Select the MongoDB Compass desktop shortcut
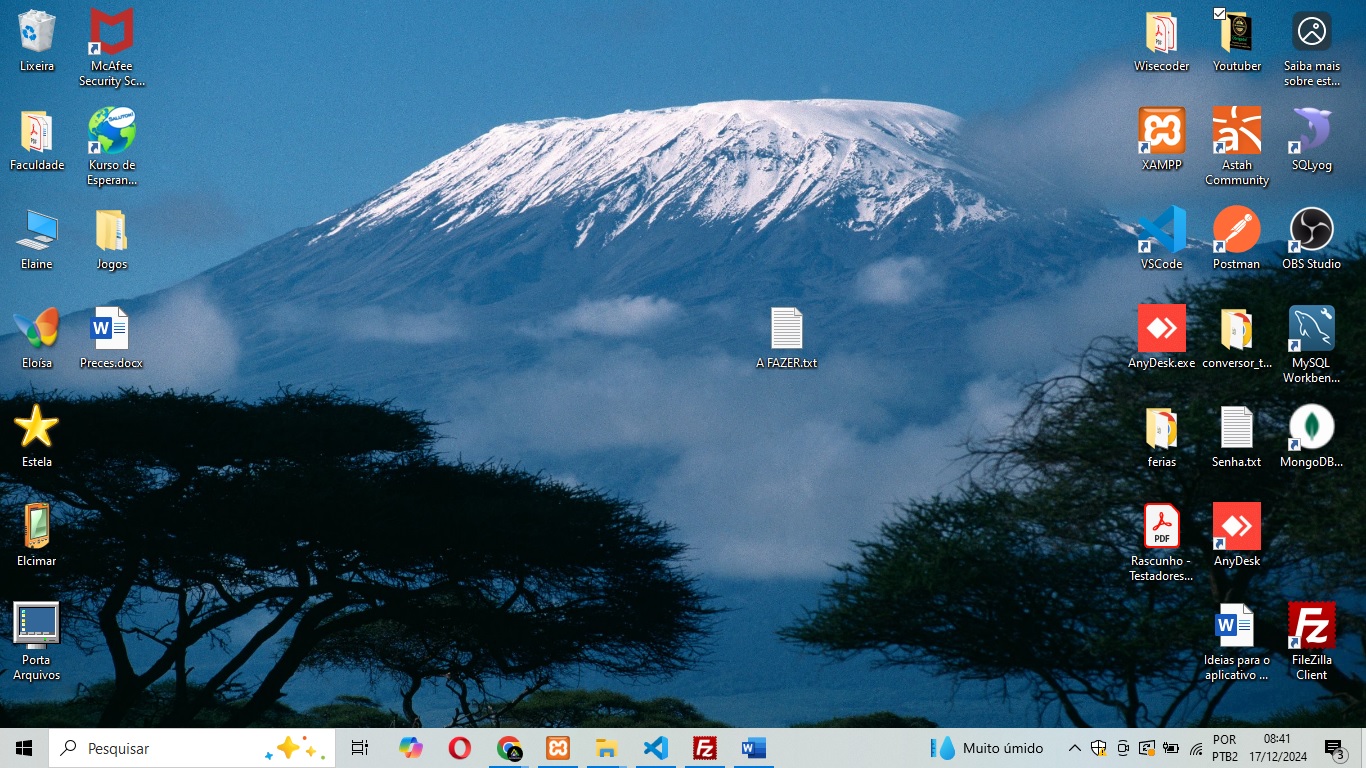Viewport: 1366px width, 768px height. click(1311, 429)
